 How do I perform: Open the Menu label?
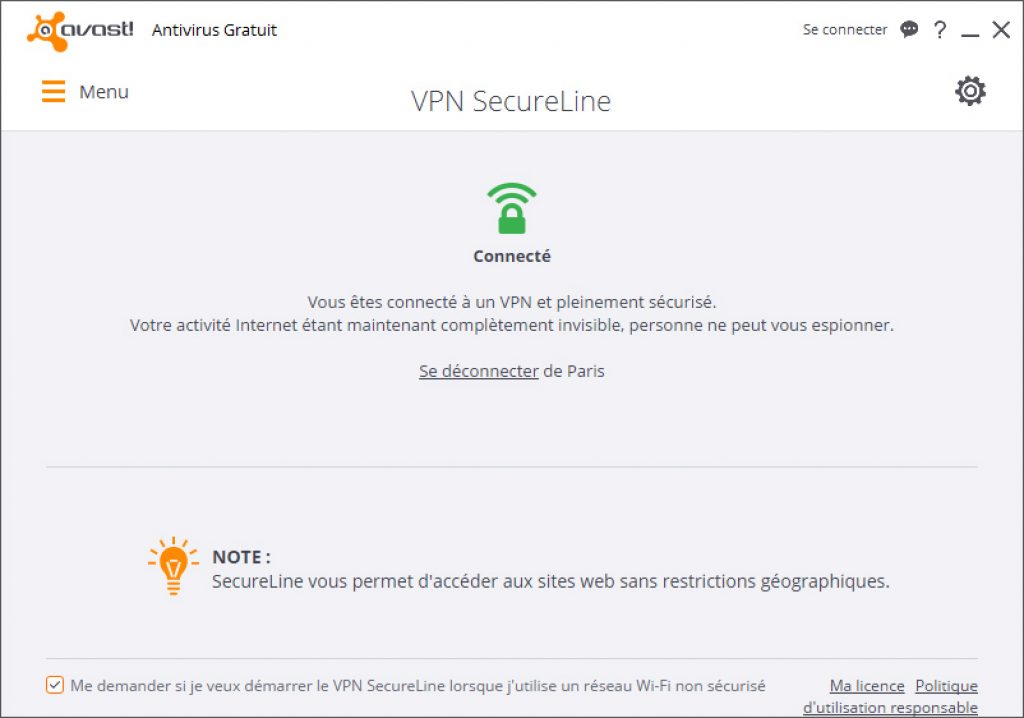pos(104,92)
